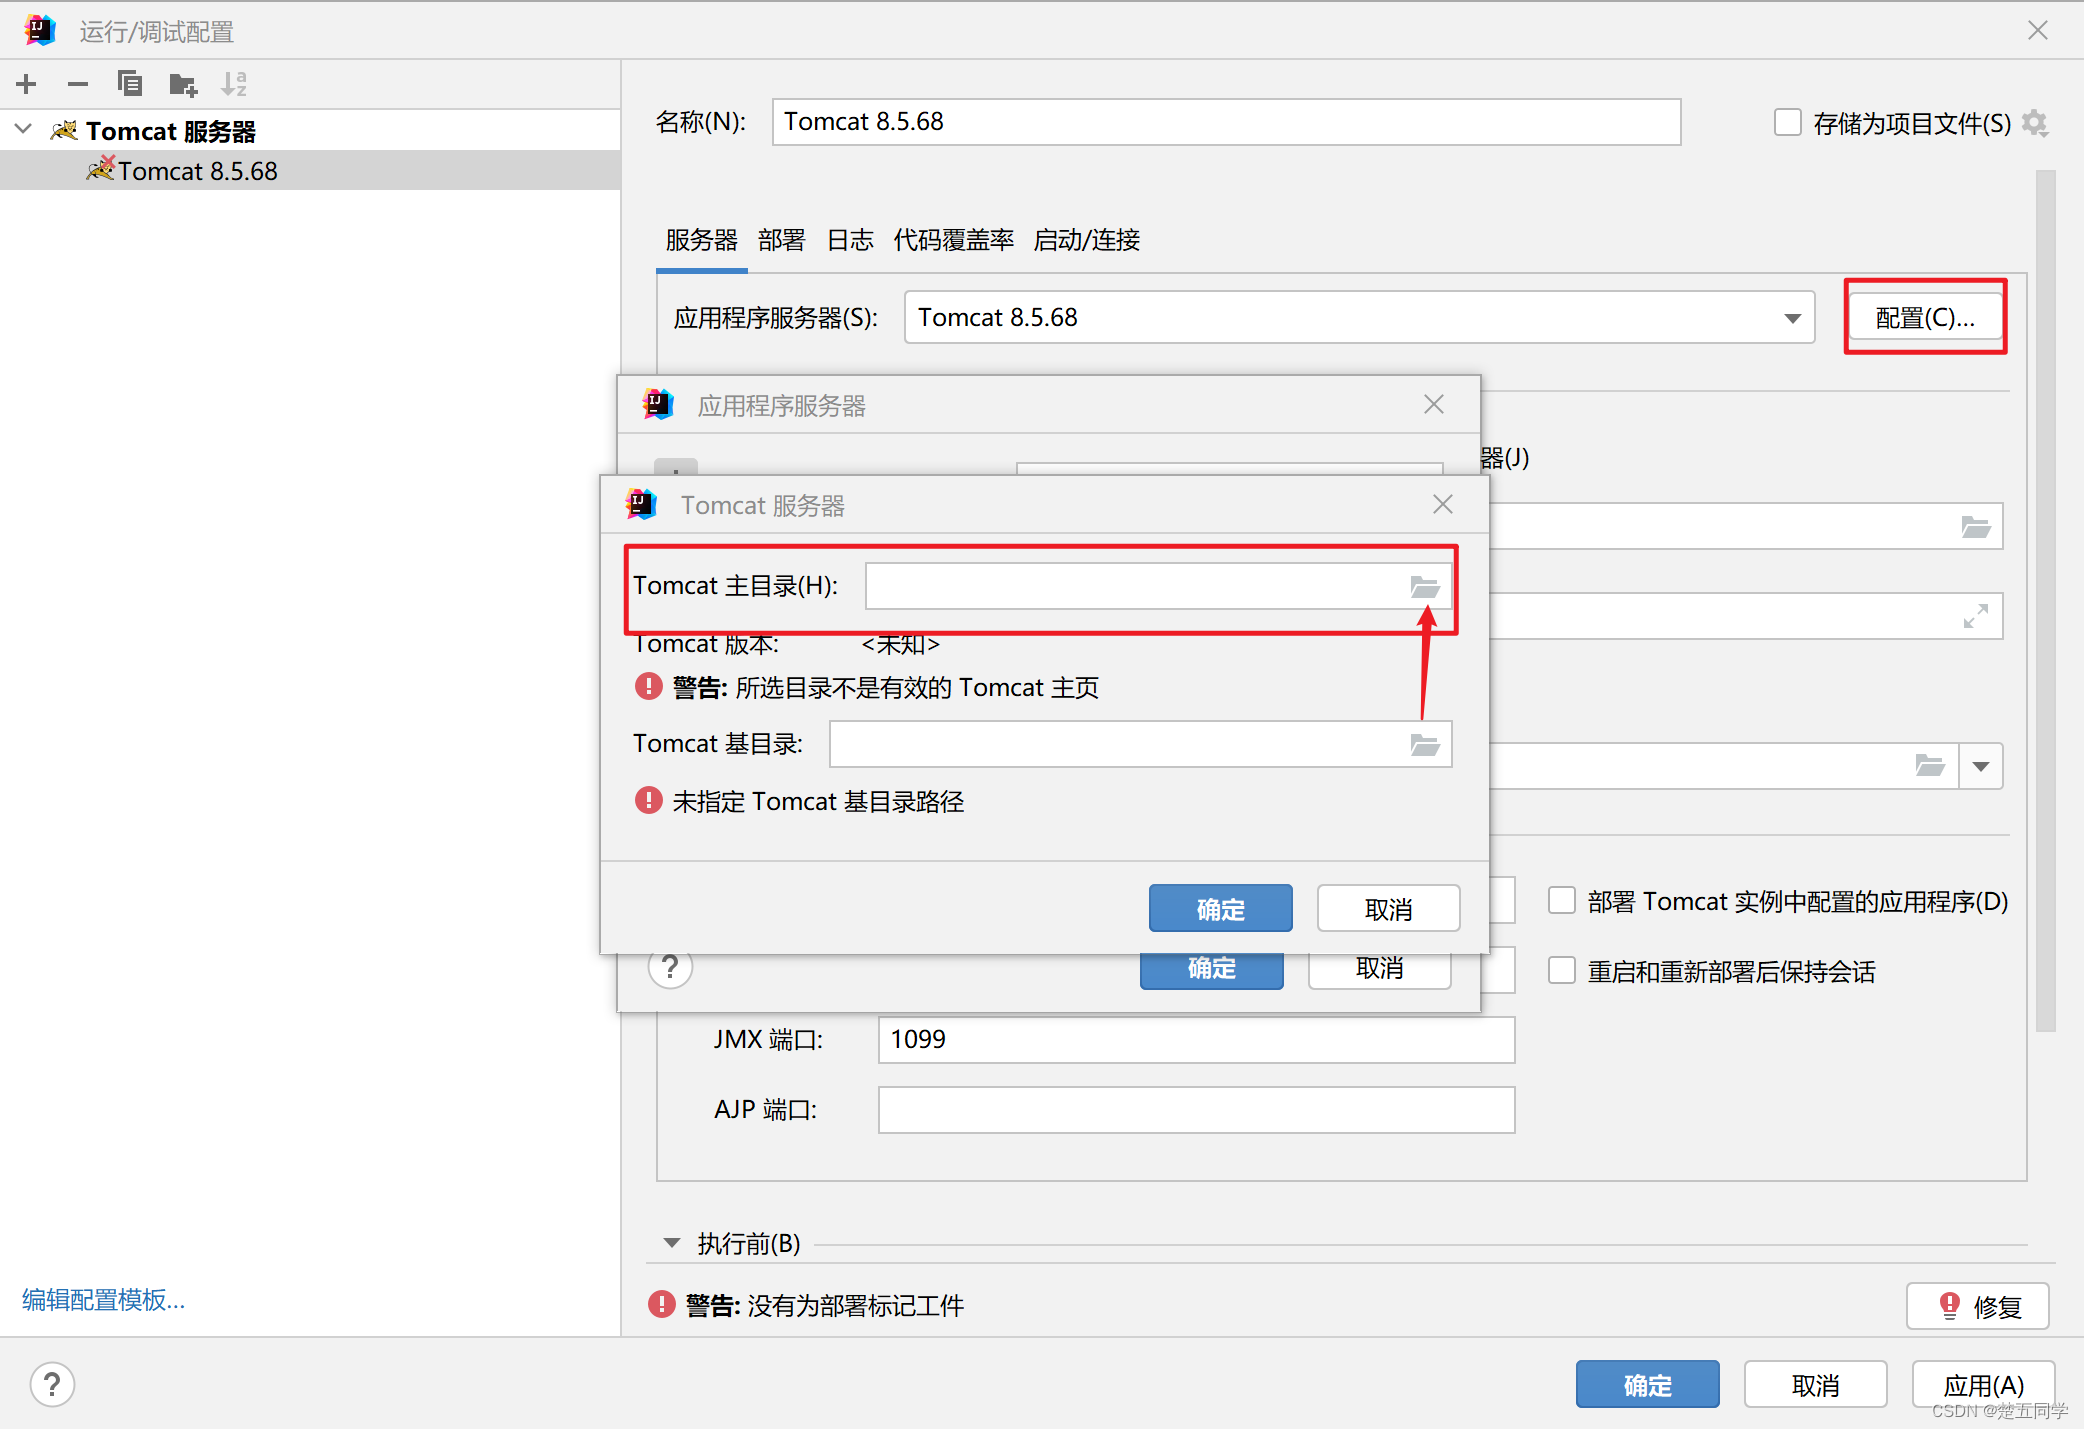Cancel the run configuration dialog

(1815, 1385)
